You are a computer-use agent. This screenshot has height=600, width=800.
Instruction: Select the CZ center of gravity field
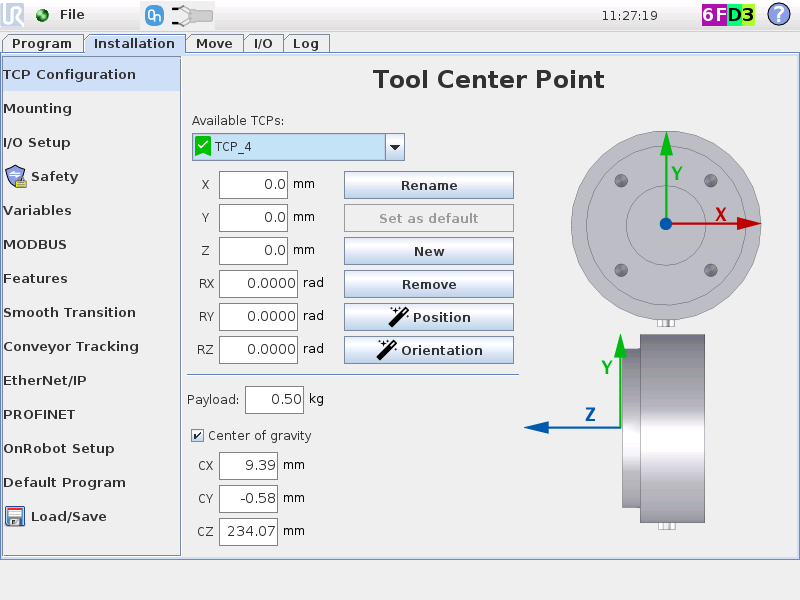pos(248,531)
